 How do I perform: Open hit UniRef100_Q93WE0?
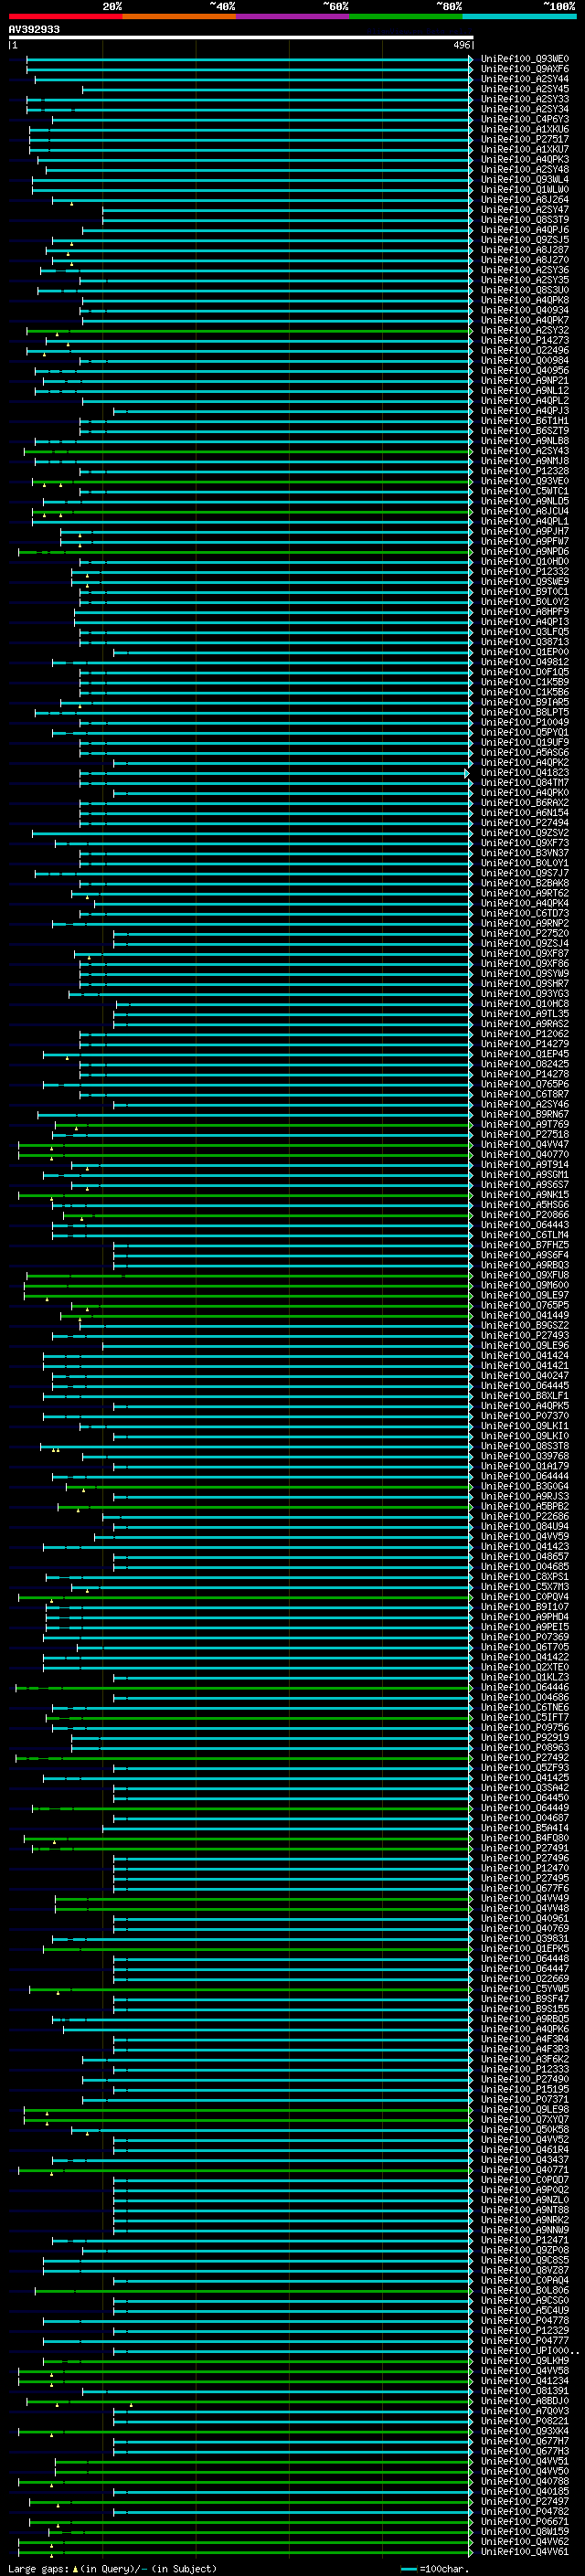click(525, 59)
